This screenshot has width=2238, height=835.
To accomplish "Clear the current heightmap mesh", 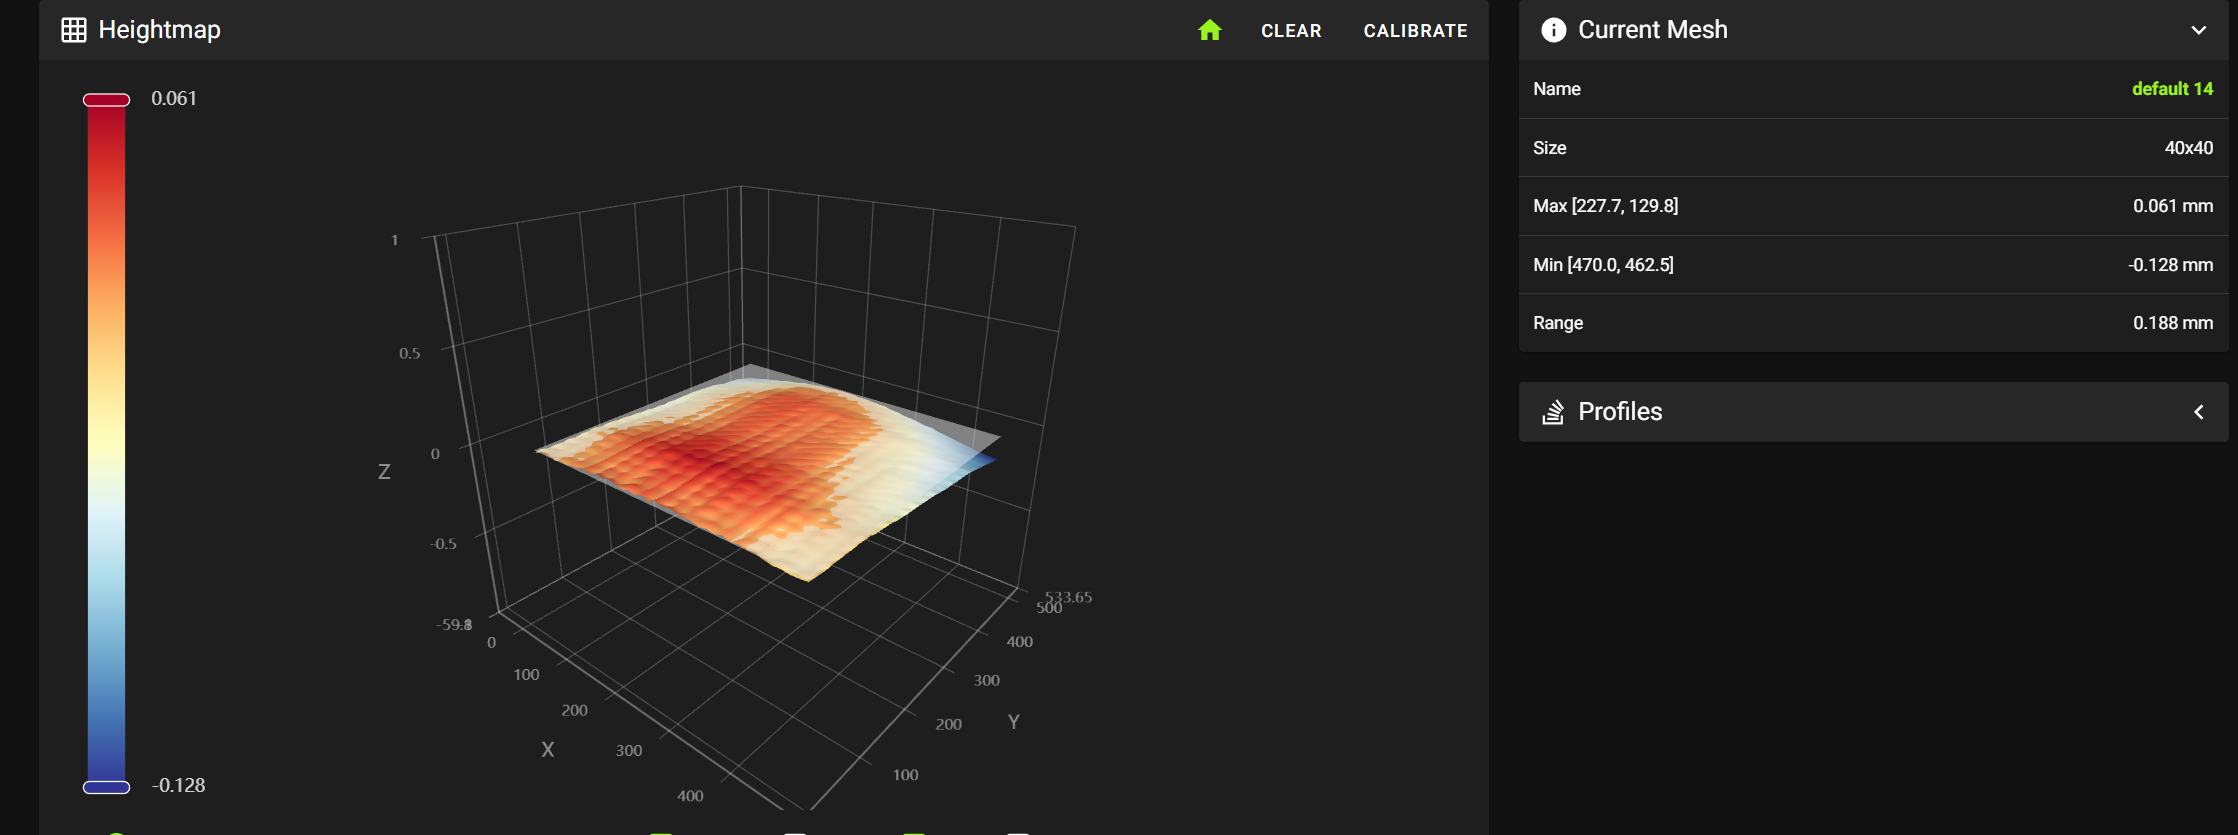I will 1291,31.
